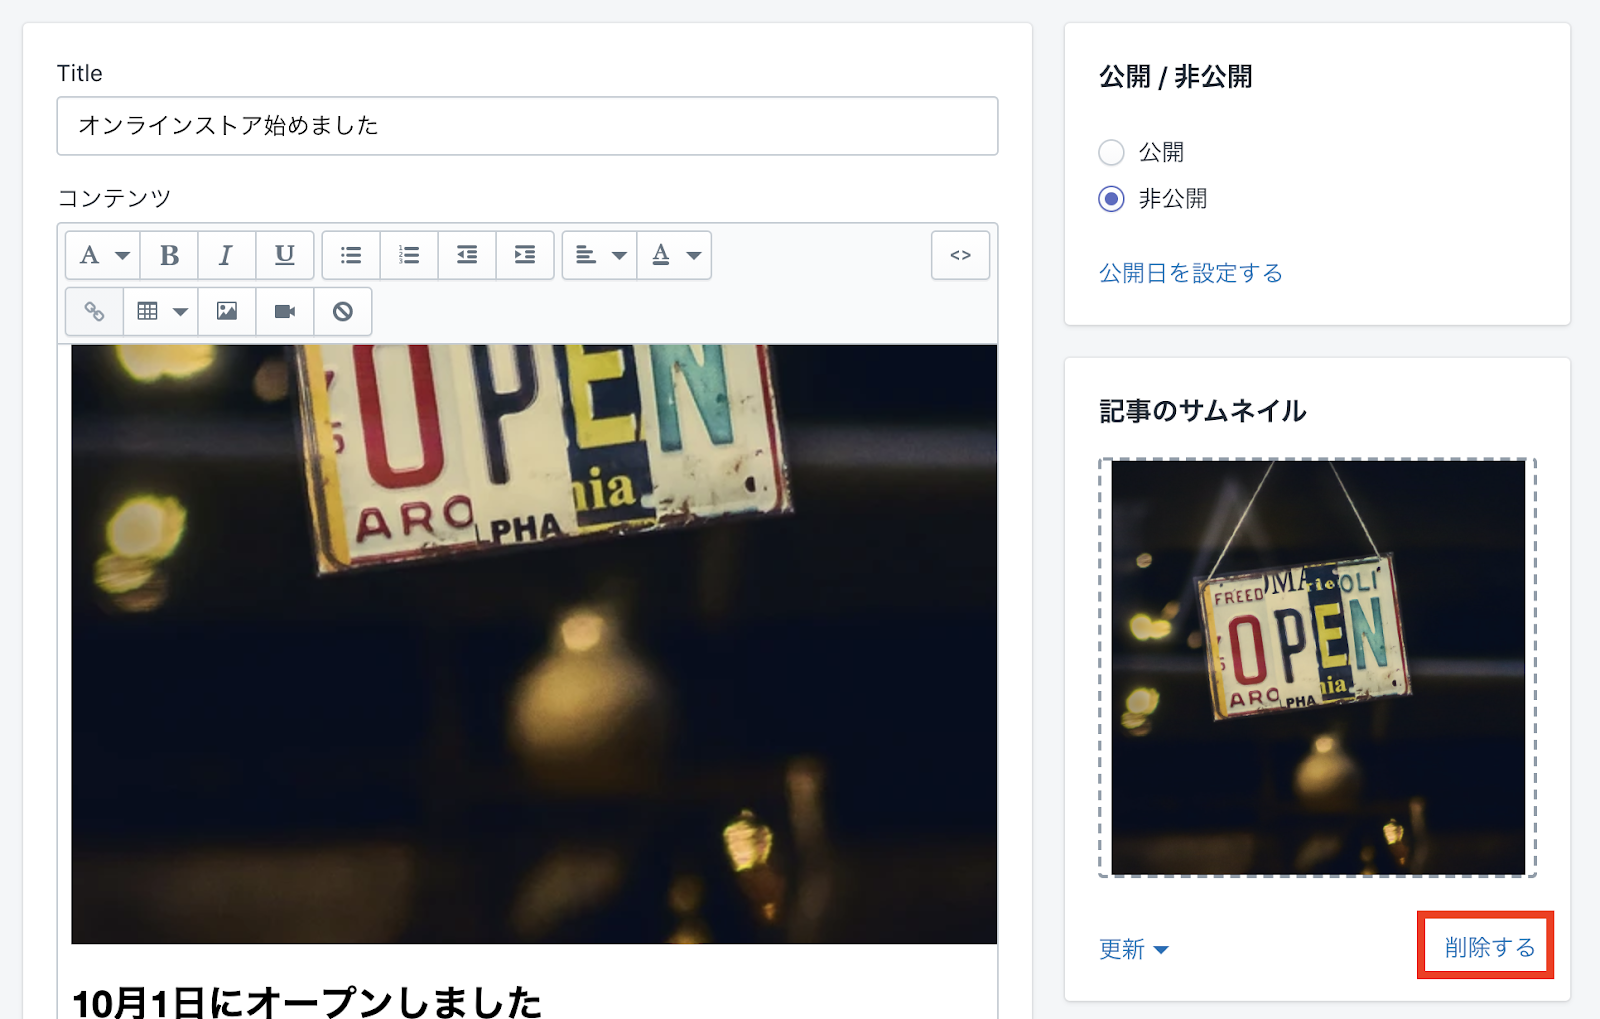Screen dimensions: 1600x1019
Task: Insert a video into content
Action: tap(285, 312)
